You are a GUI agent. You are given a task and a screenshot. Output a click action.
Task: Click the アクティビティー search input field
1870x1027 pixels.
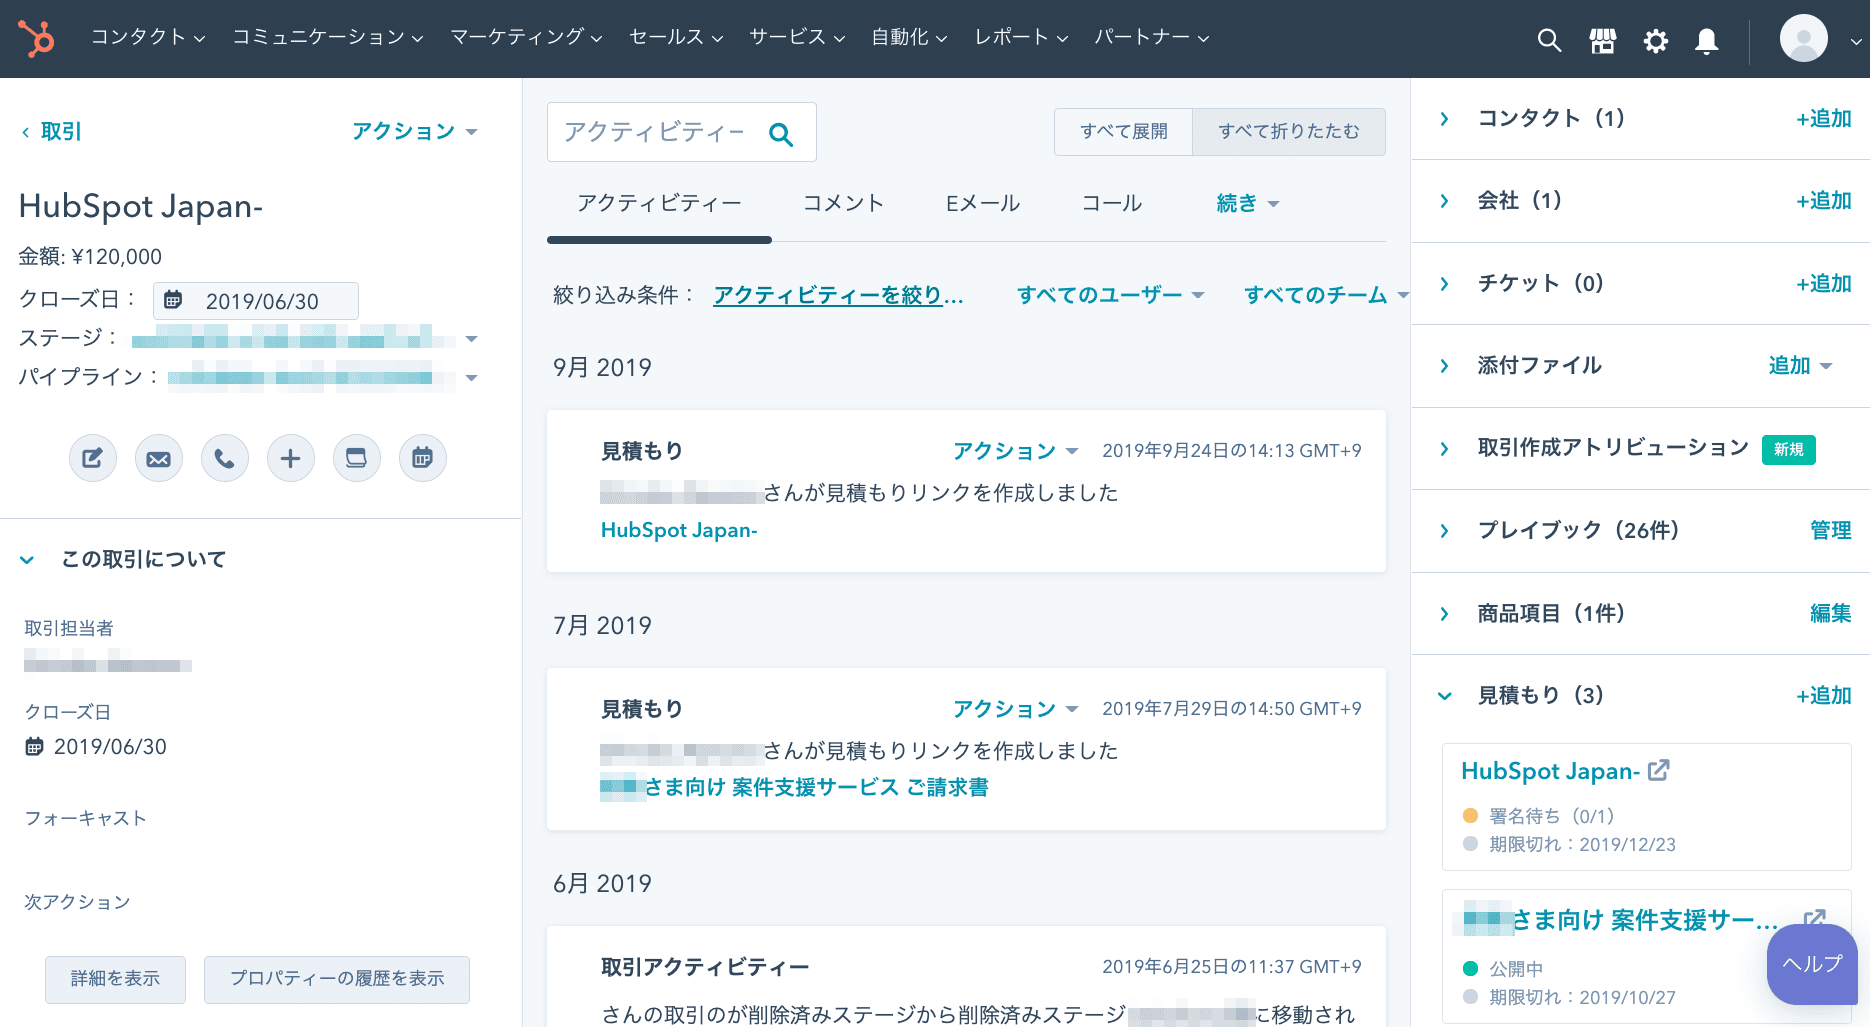(682, 132)
